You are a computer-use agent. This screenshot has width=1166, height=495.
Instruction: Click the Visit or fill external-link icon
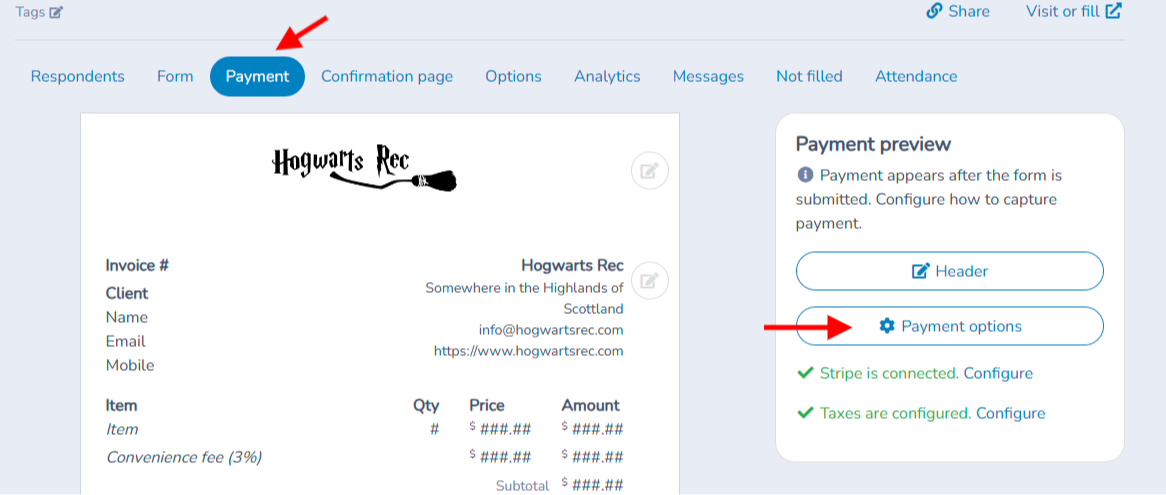[1113, 10]
